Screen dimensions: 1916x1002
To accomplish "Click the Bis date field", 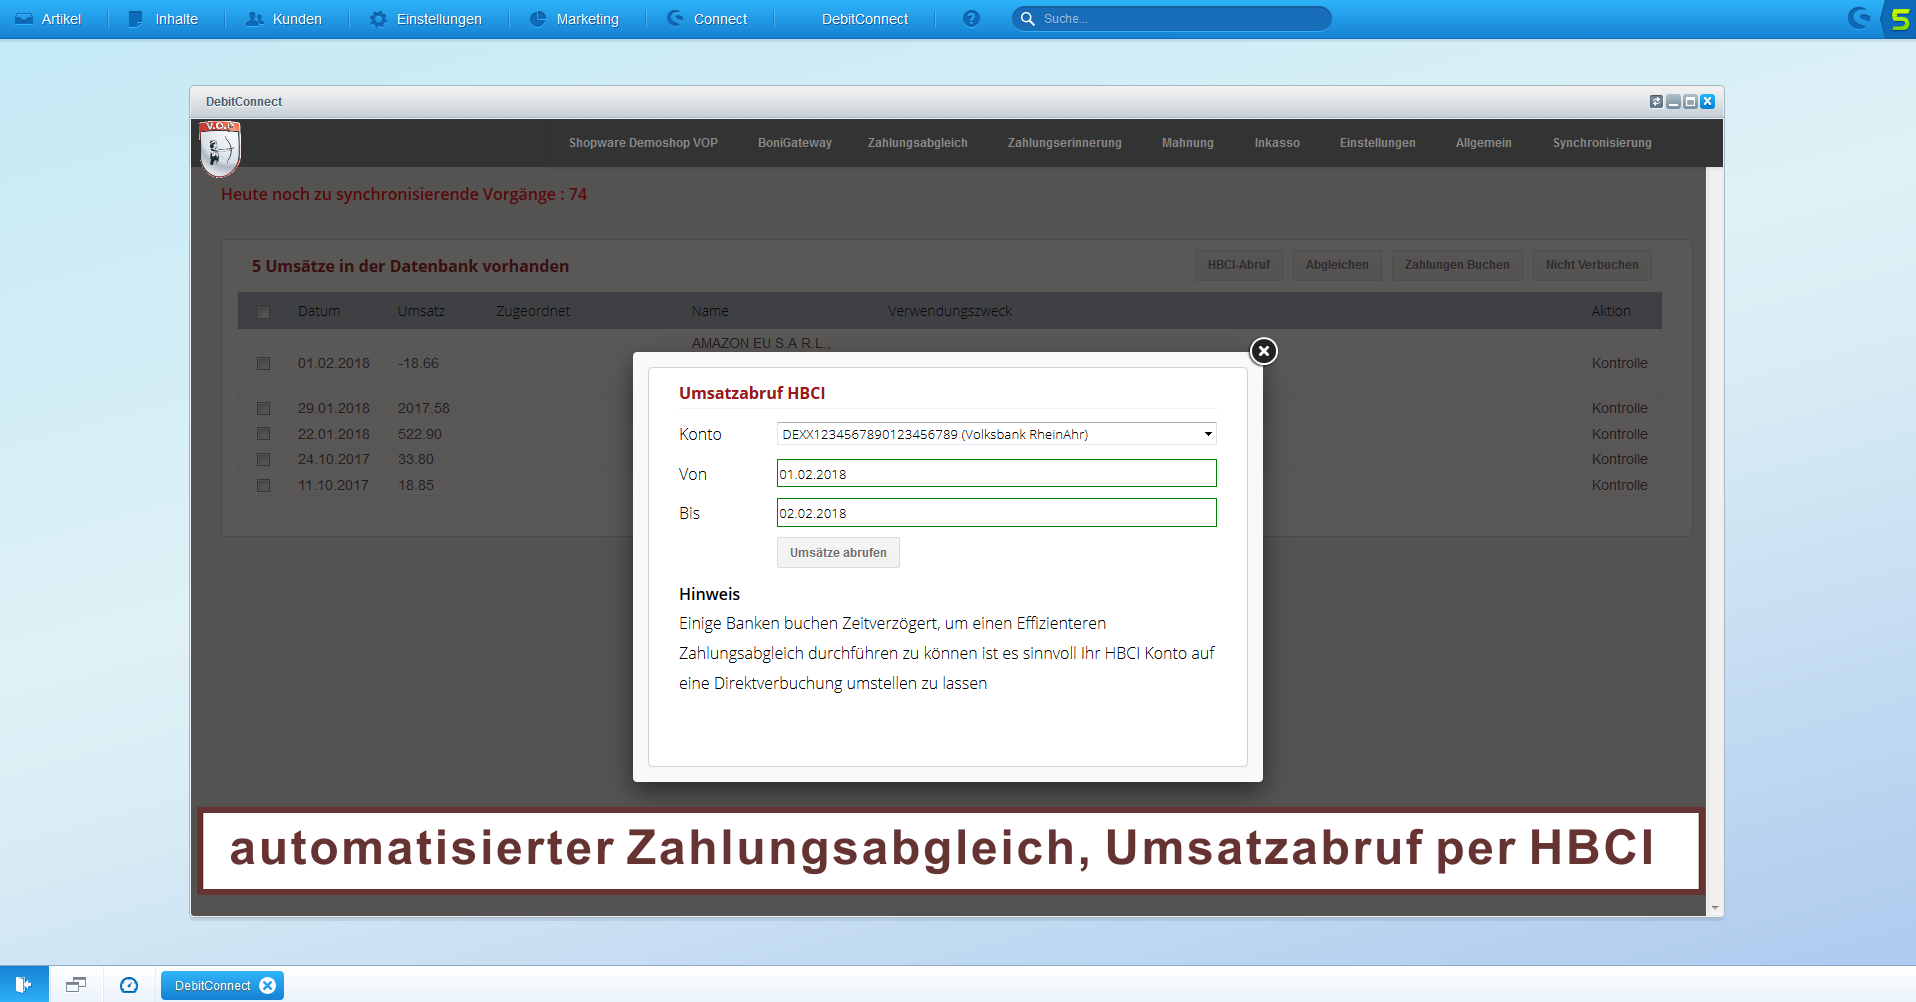I will (997, 513).
